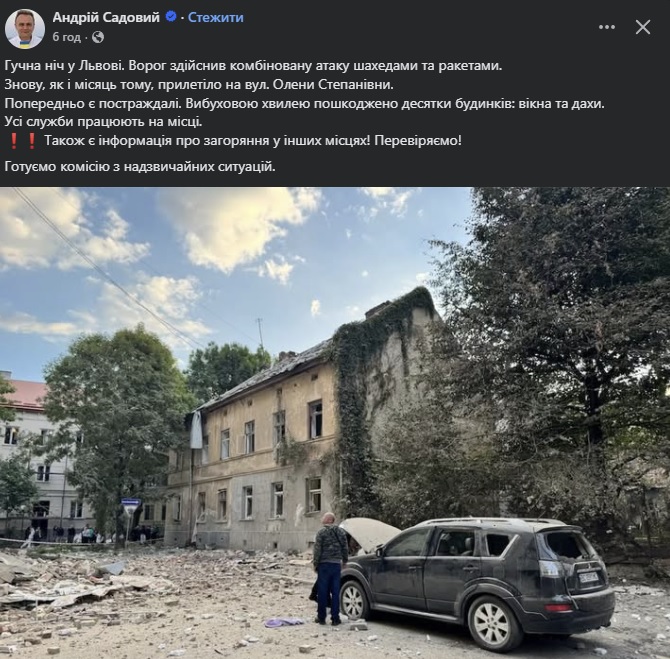Close the post with the X
The height and width of the screenshot is (659, 670).
click(643, 27)
